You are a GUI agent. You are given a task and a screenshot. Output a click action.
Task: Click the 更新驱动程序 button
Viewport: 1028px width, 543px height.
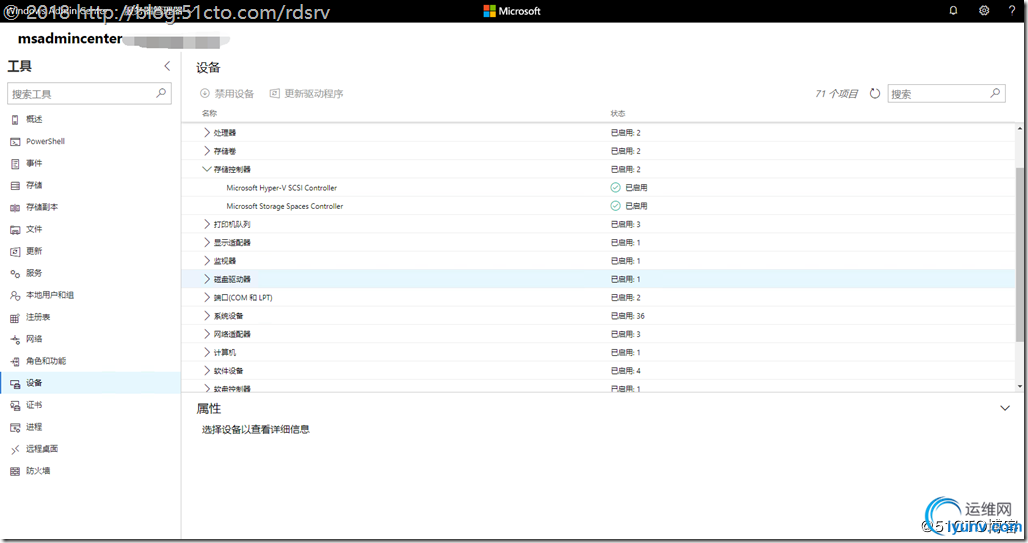pos(306,94)
